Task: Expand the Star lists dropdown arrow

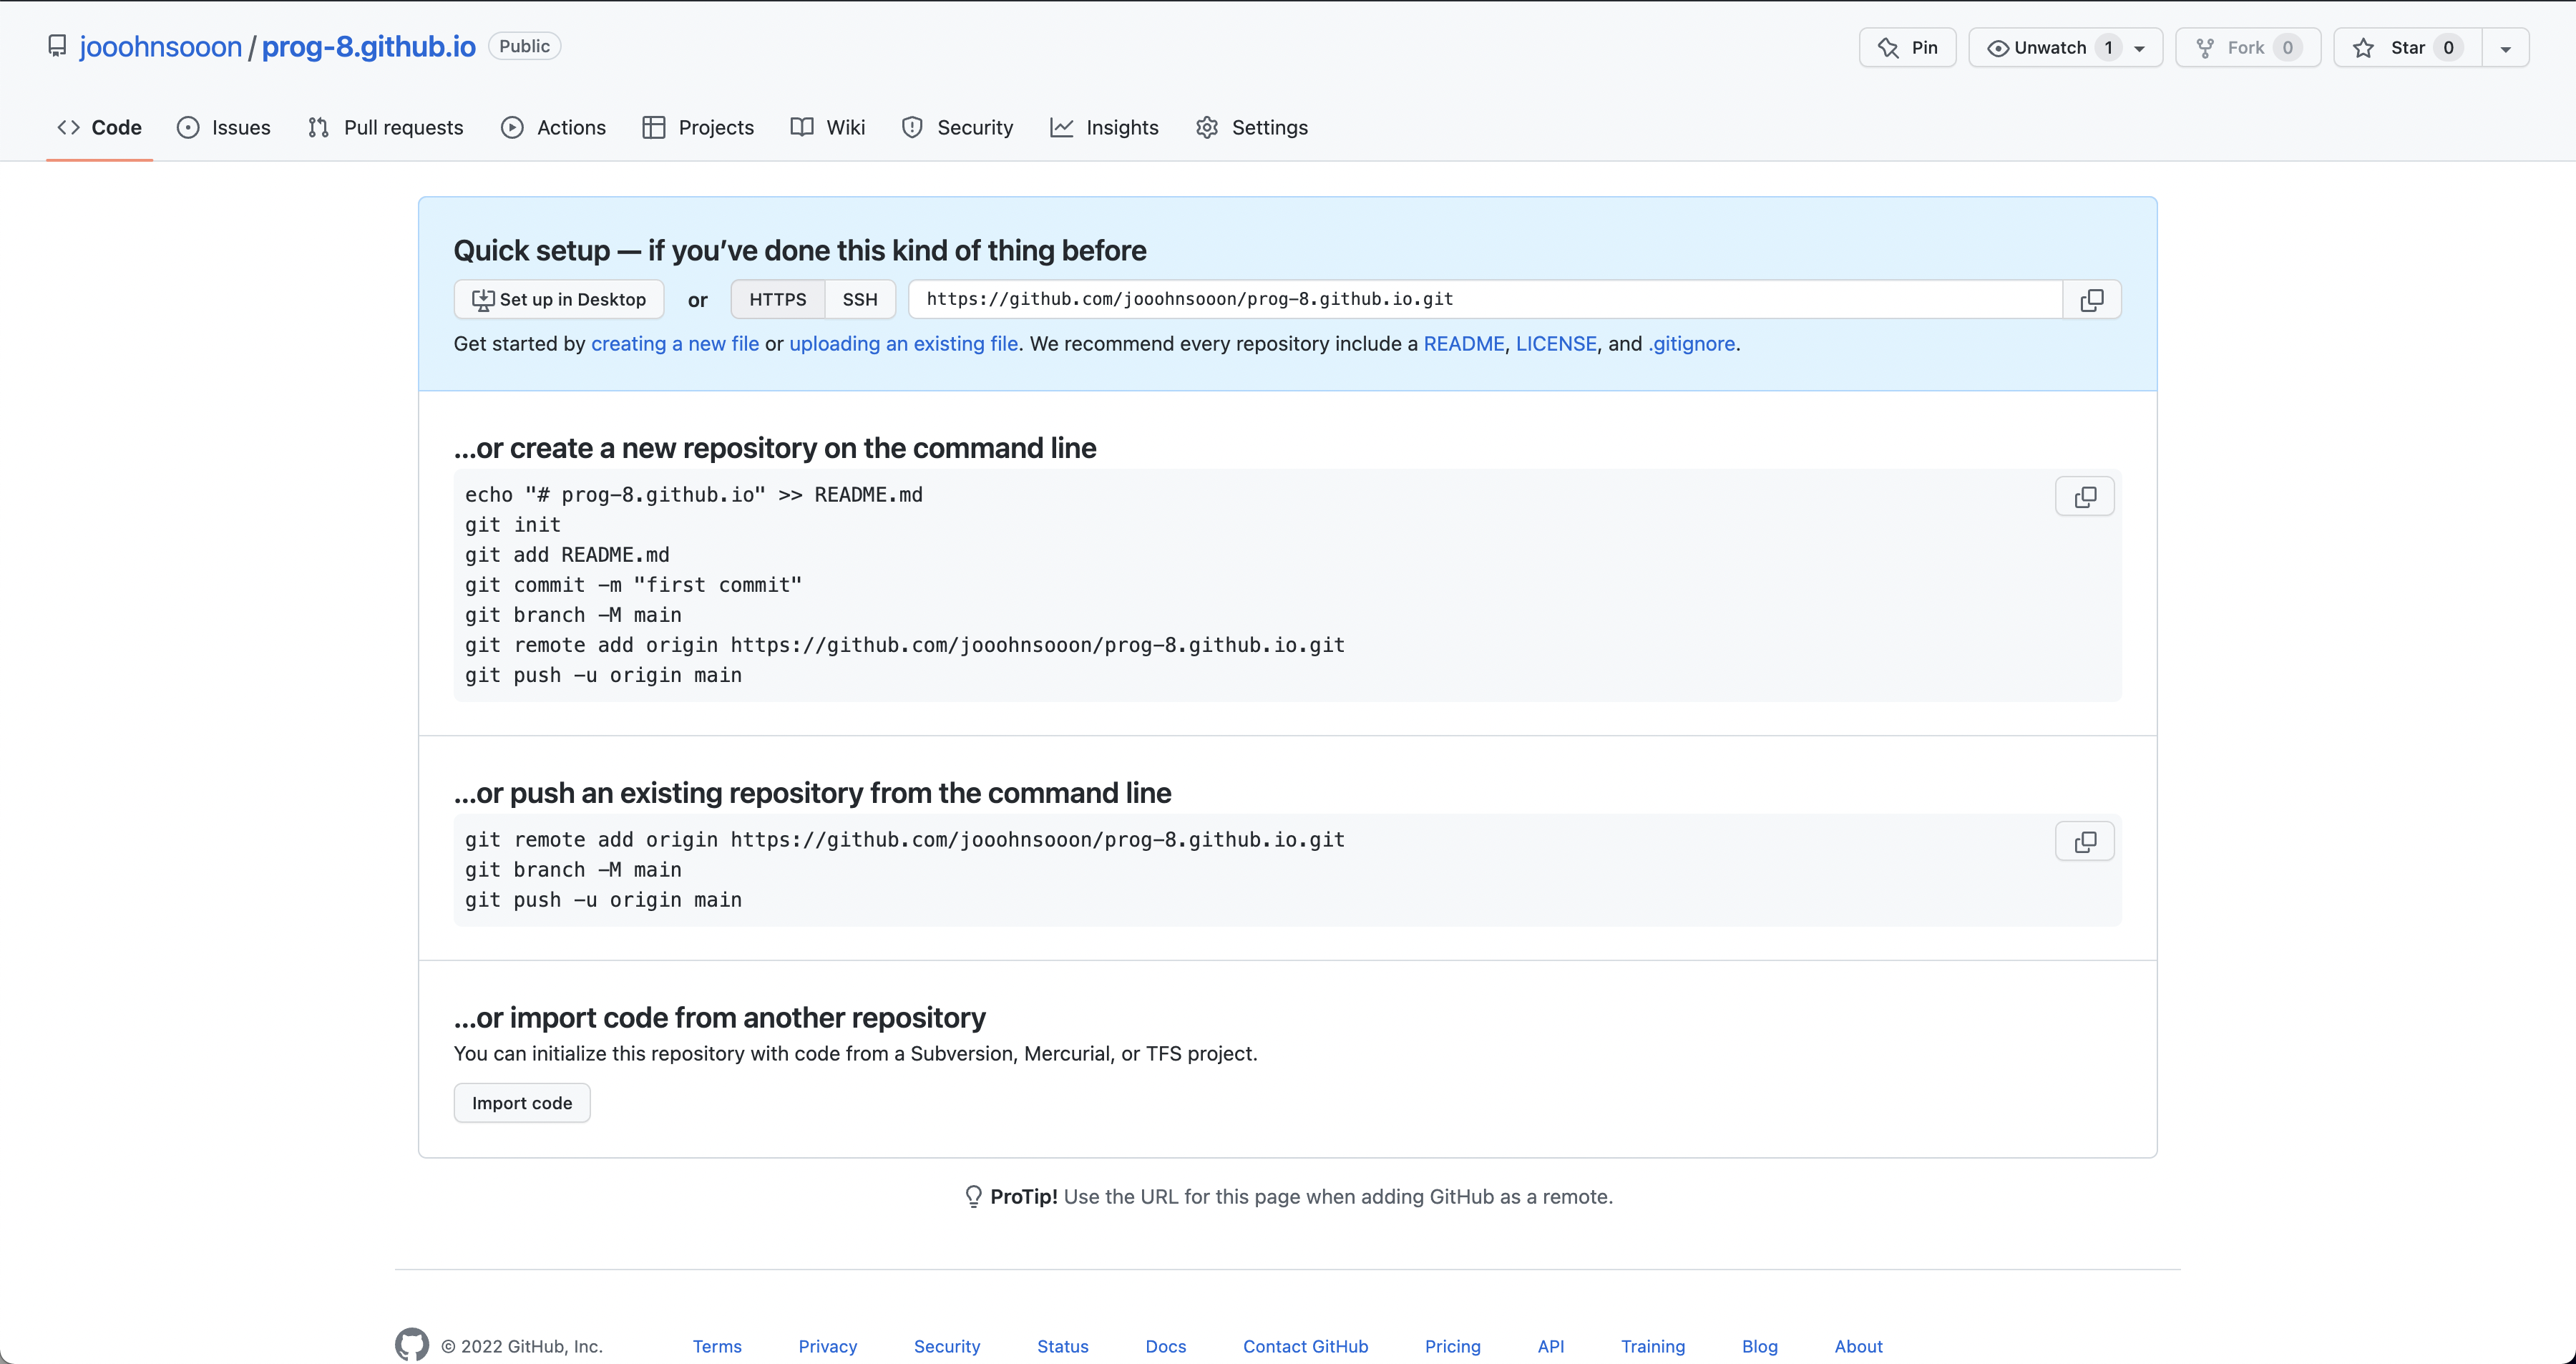Action: [2506, 48]
